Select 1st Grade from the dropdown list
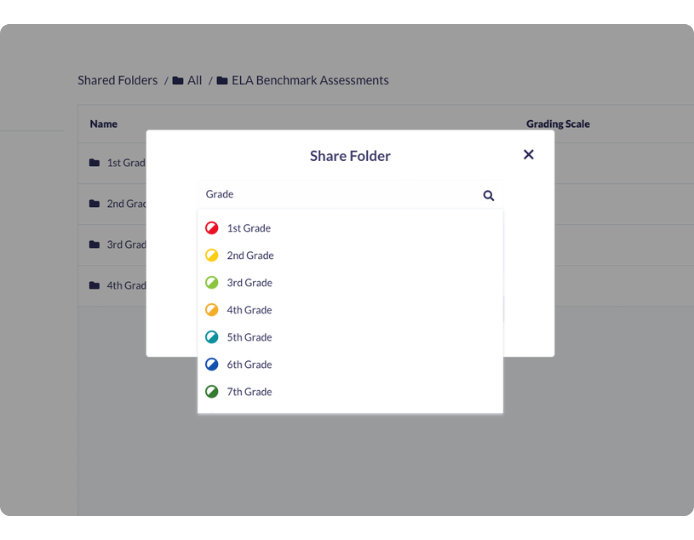The width and height of the screenshot is (694, 540). (249, 228)
